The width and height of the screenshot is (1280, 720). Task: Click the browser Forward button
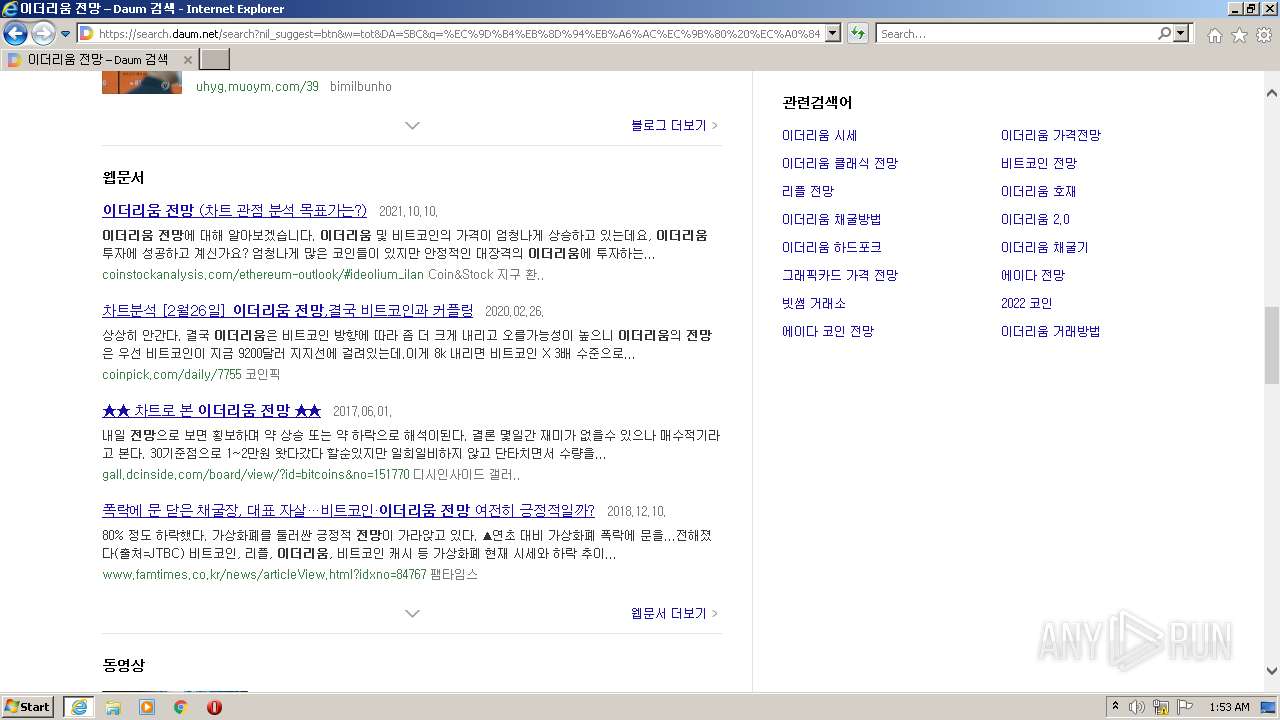[x=43, y=33]
